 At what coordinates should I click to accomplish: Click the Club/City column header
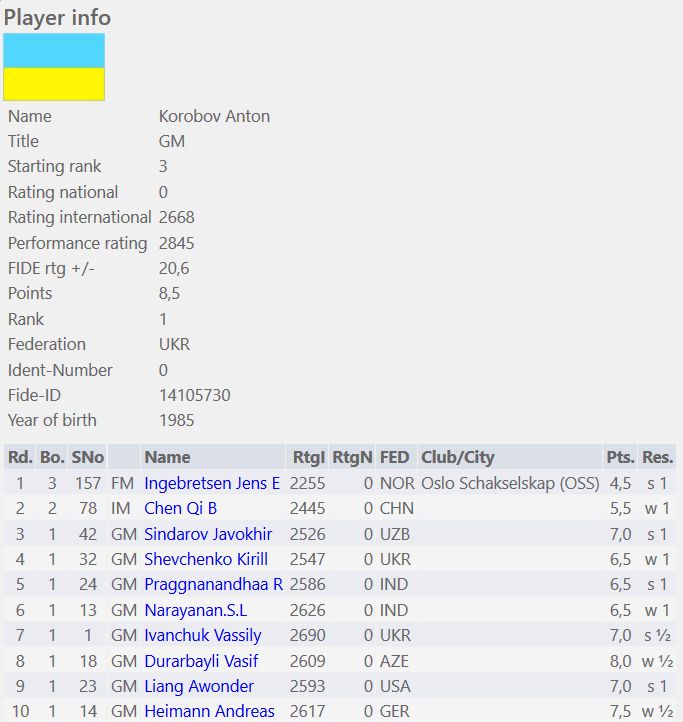pyautogui.click(x=458, y=457)
